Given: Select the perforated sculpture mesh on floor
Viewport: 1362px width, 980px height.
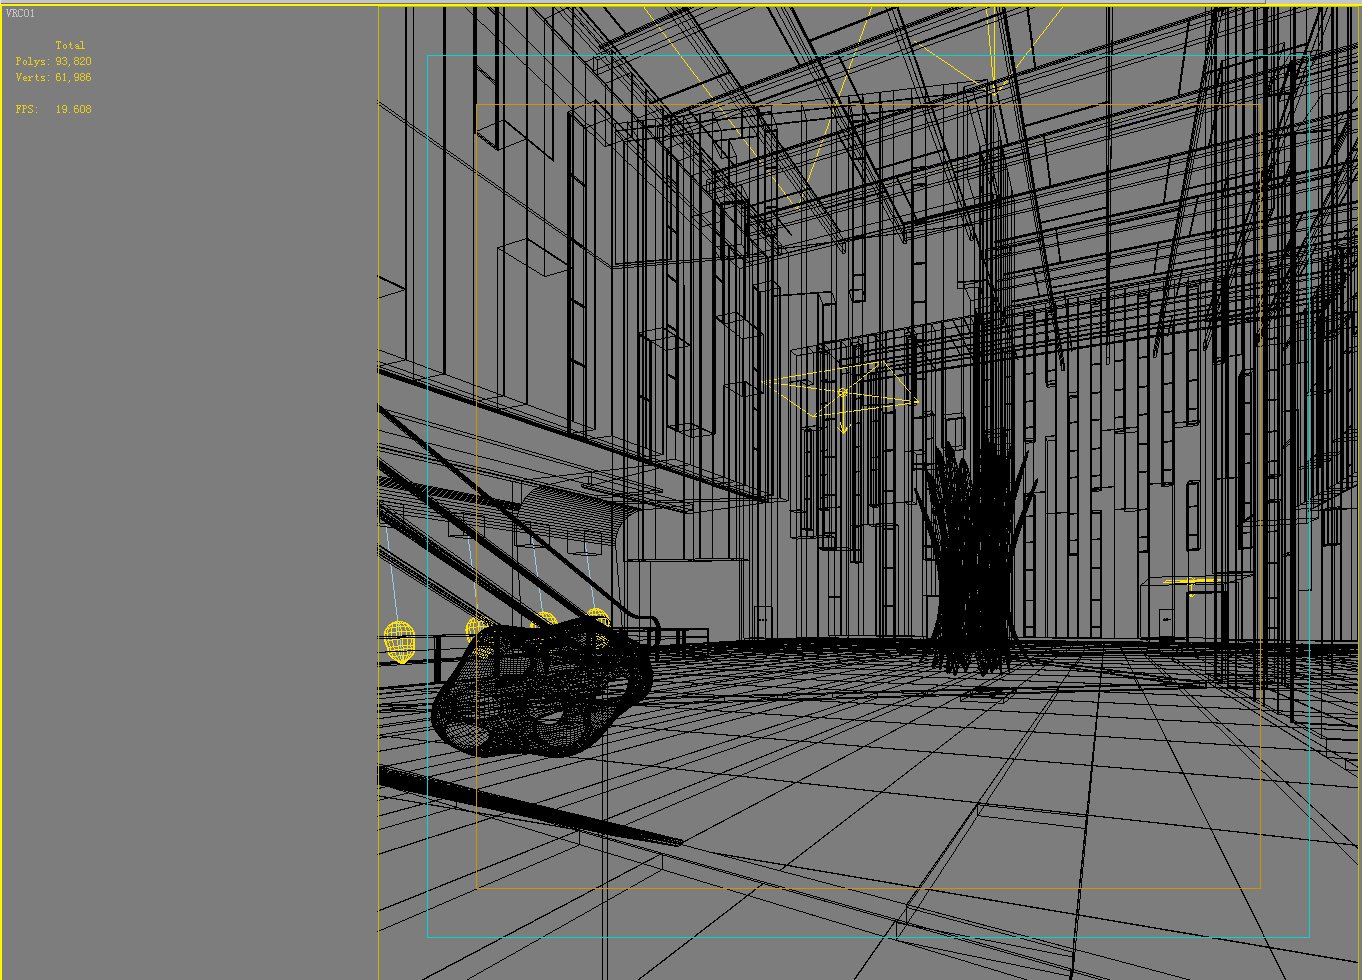Looking at the screenshot, I should tap(540, 690).
